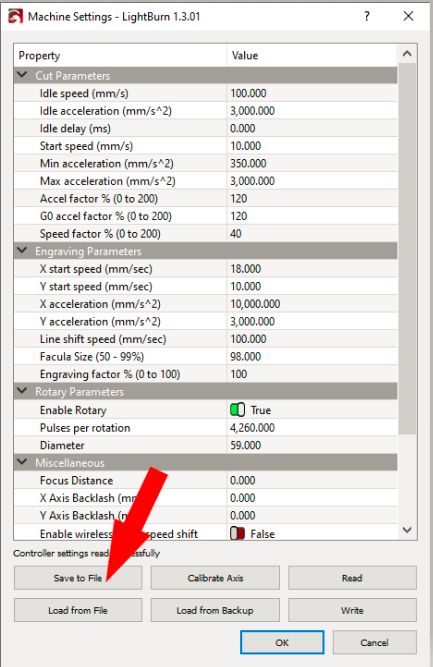
Task: Click 'Facula Size (50 - 99%)' label
Action: 92,356
